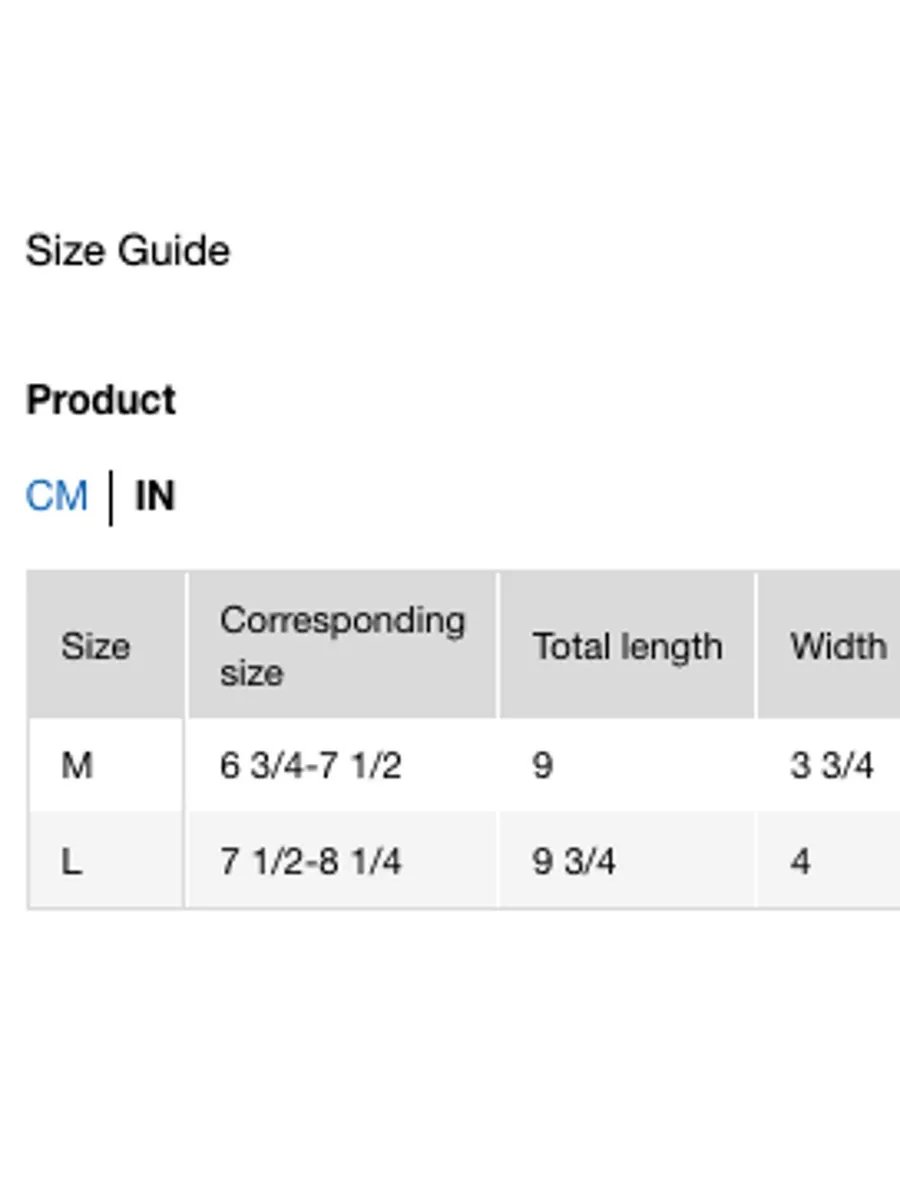The height and width of the screenshot is (1196, 900).
Task: Click the Width column header
Action: (x=829, y=645)
